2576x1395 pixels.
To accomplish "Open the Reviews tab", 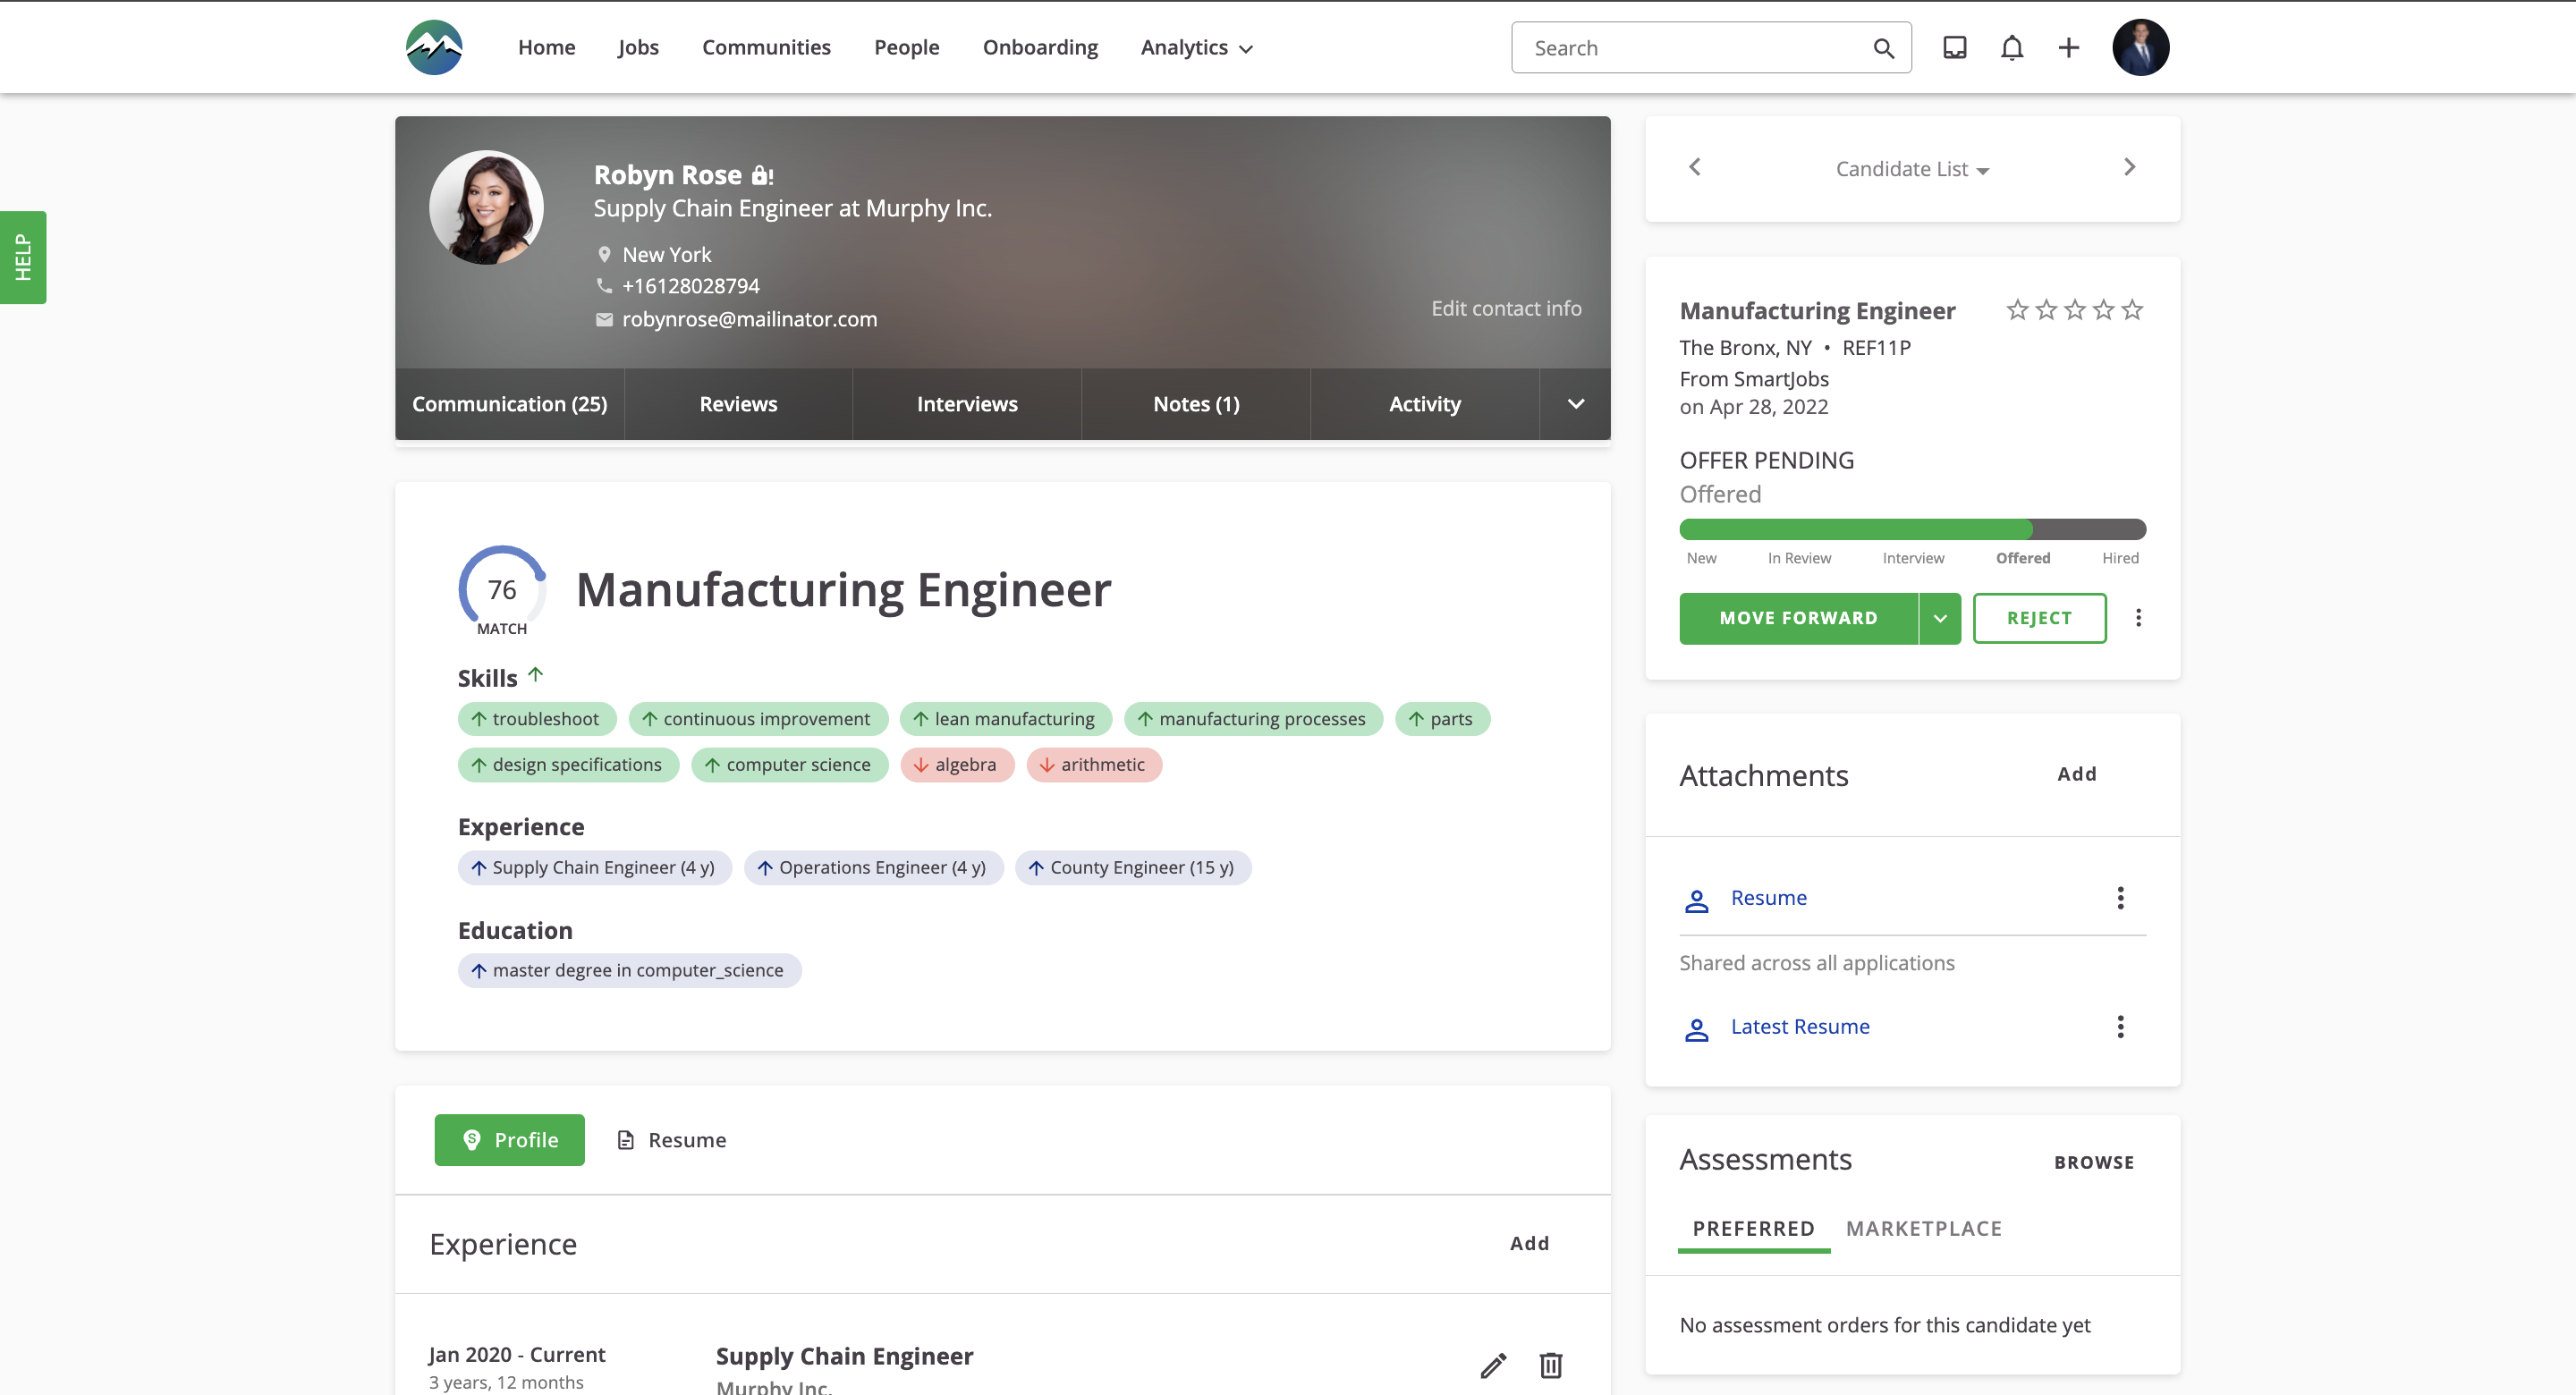I will (x=738, y=404).
